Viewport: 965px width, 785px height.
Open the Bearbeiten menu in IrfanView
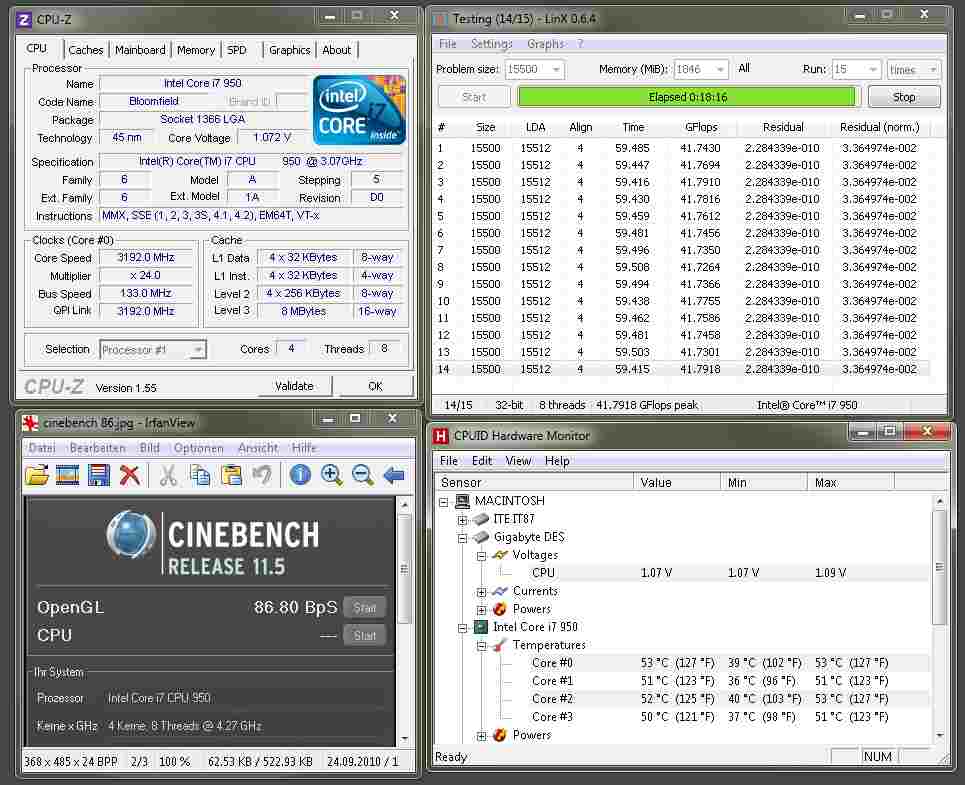pos(97,448)
